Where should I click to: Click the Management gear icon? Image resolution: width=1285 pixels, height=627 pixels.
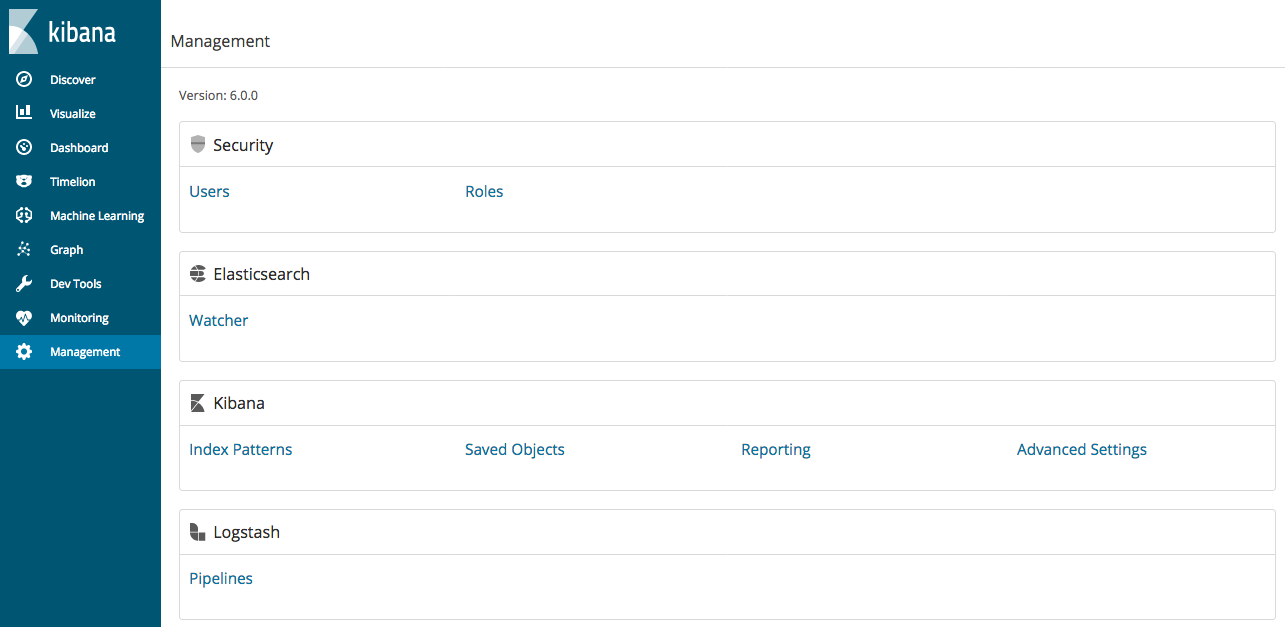pos(23,351)
